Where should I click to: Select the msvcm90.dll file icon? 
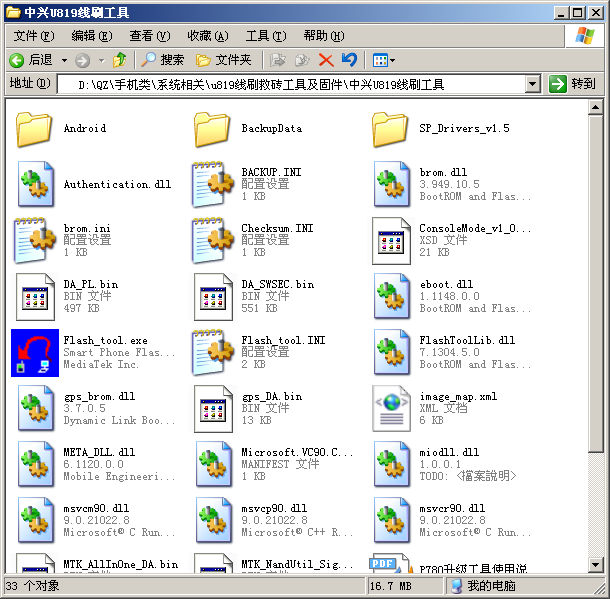pos(35,520)
